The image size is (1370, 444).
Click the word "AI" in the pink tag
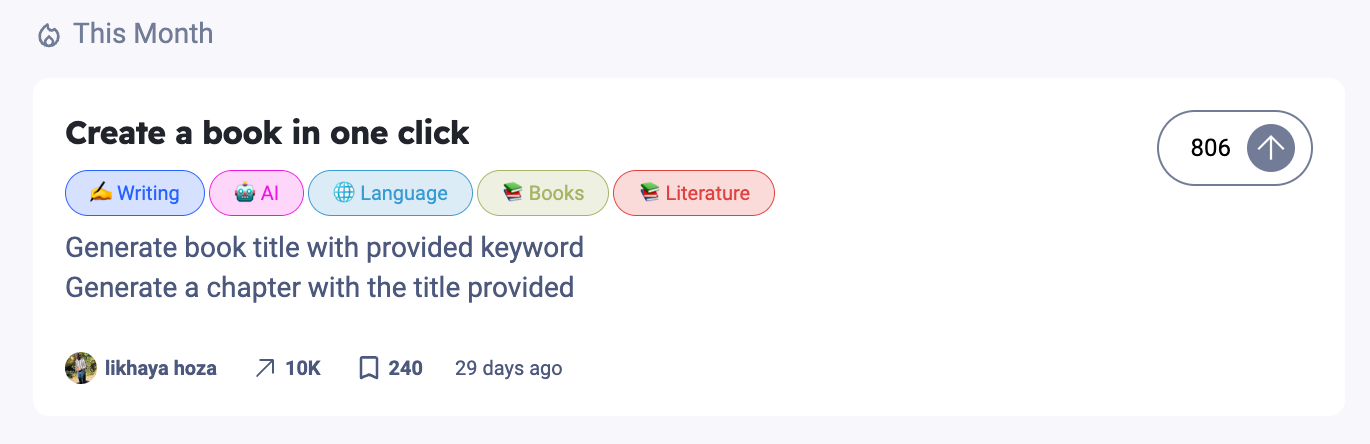pyautogui.click(x=270, y=193)
